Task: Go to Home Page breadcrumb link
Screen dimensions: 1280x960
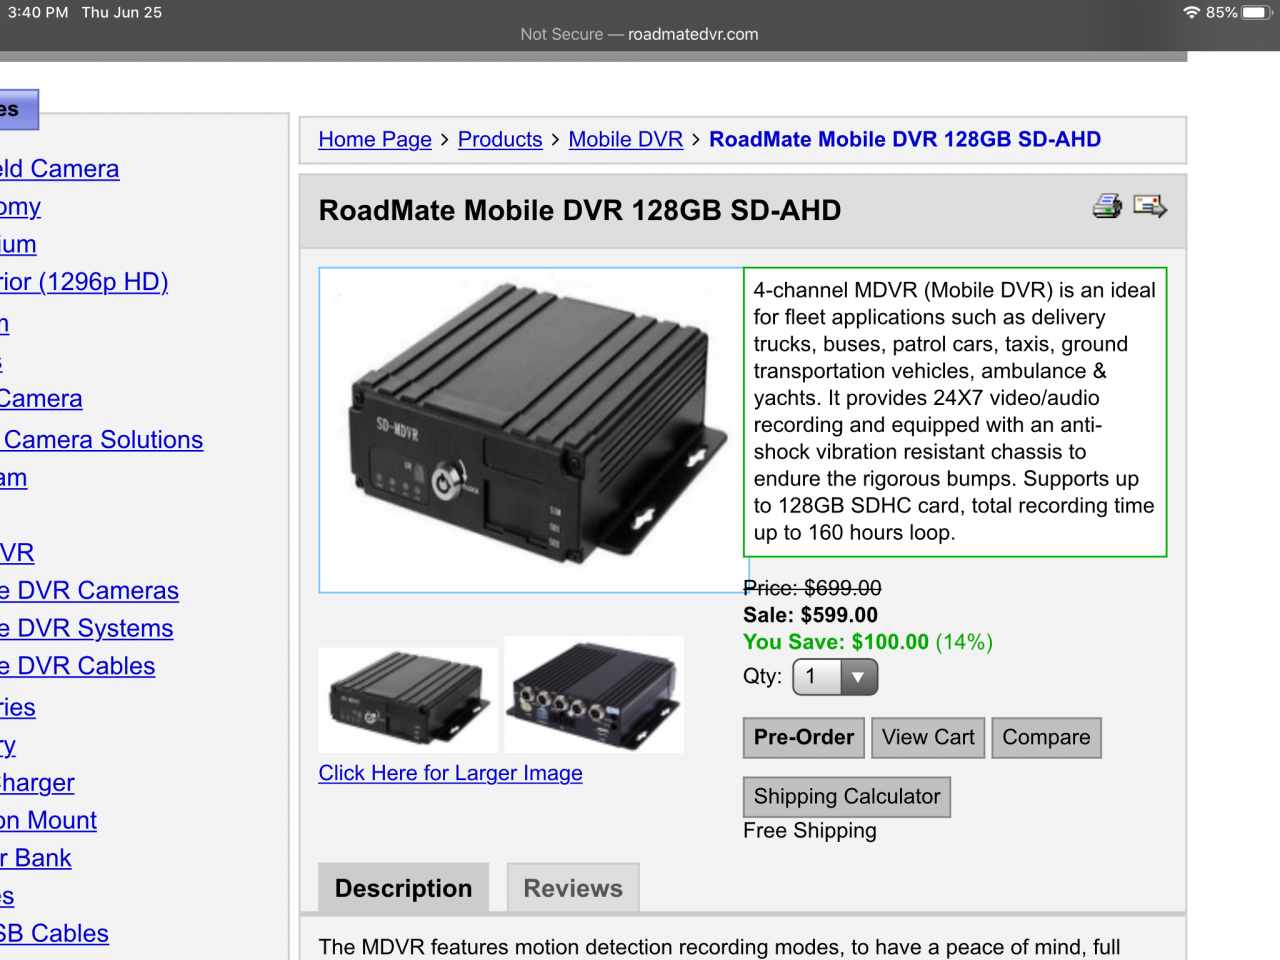Action: (375, 140)
